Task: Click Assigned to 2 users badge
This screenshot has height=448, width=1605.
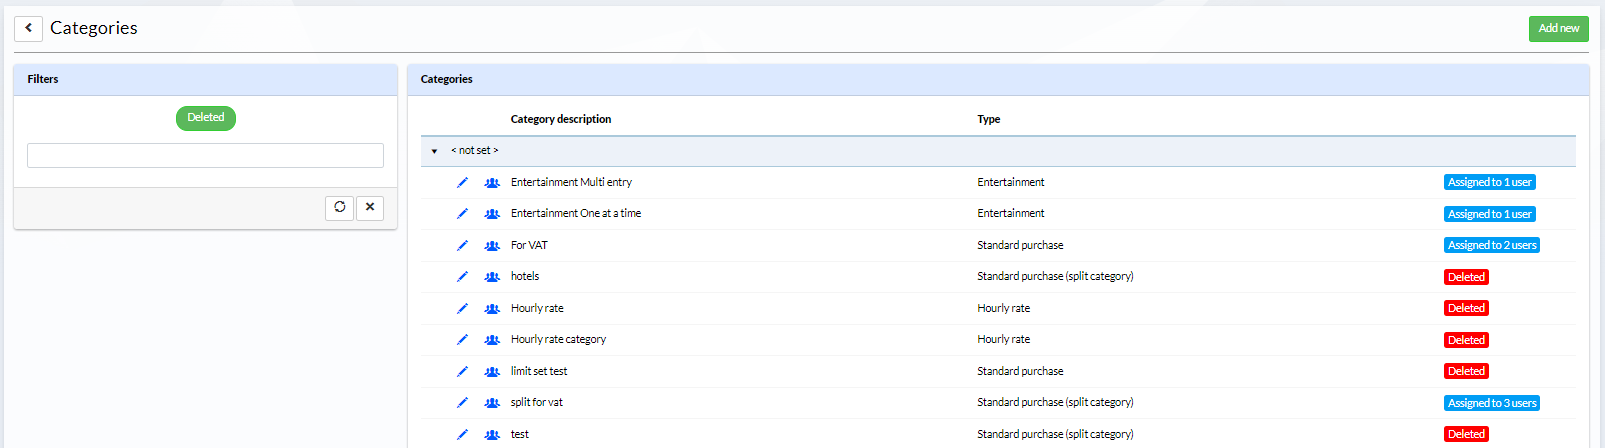Action: (x=1492, y=245)
